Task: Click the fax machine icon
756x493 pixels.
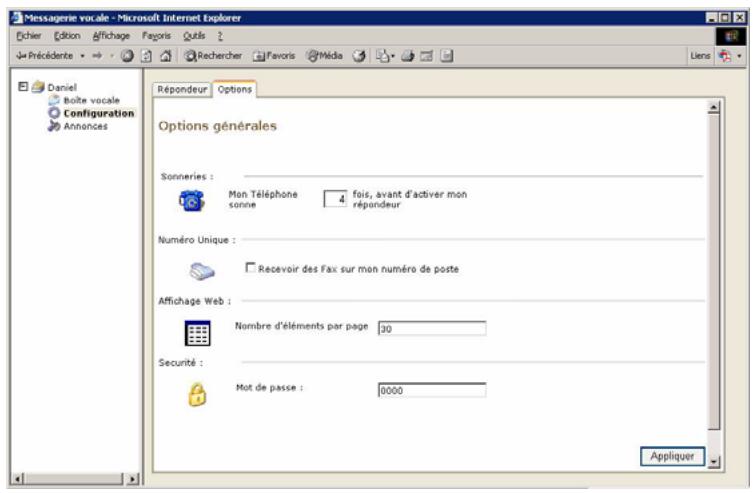Action: [x=202, y=271]
